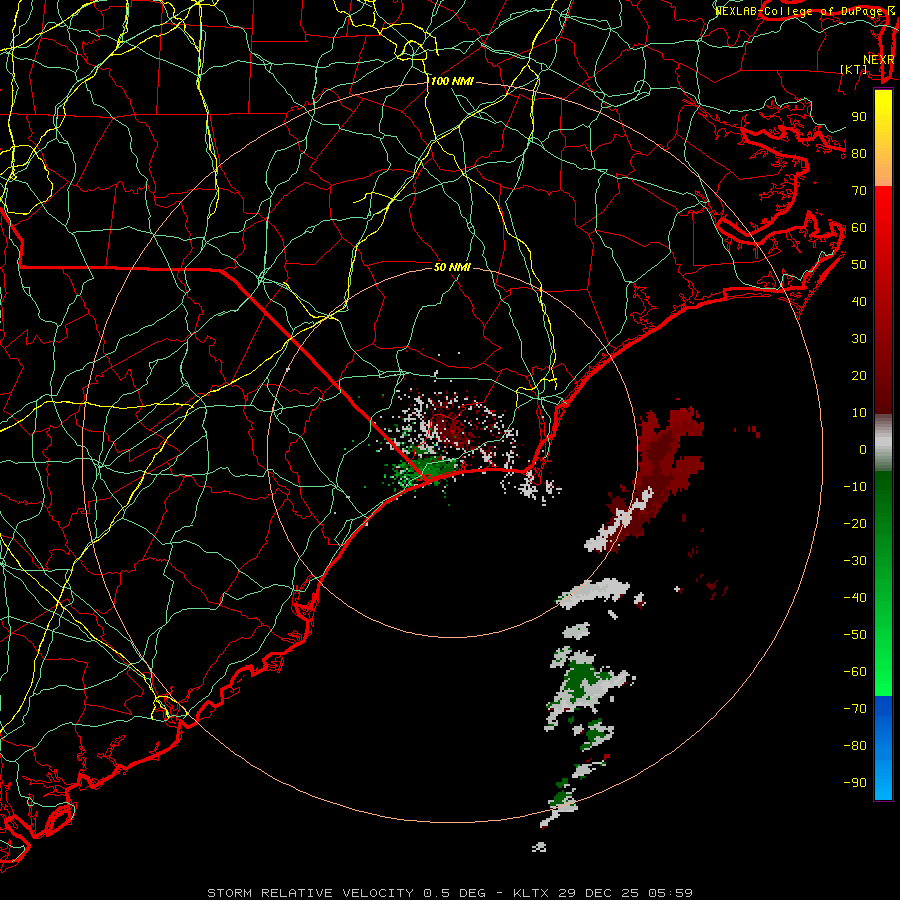Click the 90 value on the velocity scale
The width and height of the screenshot is (900, 900).
click(859, 117)
